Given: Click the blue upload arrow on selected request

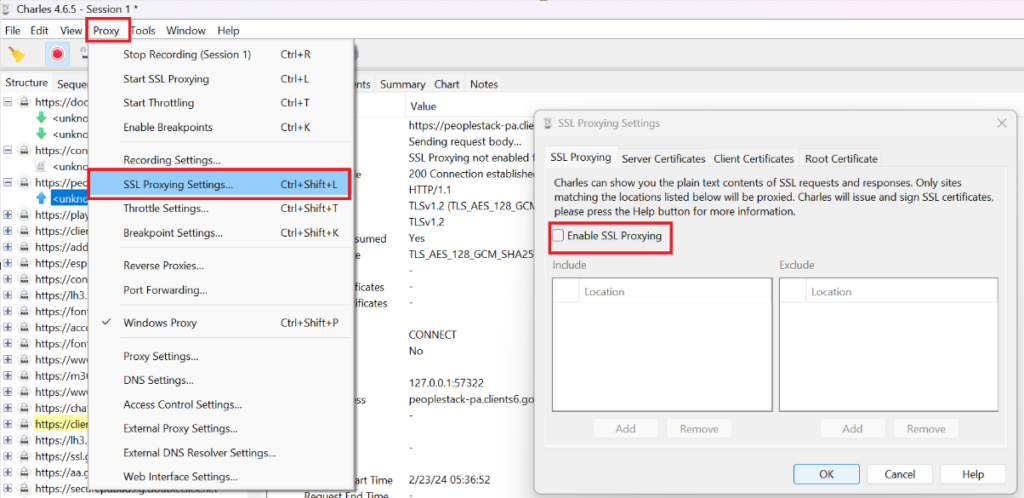Looking at the screenshot, I should (x=41, y=198).
